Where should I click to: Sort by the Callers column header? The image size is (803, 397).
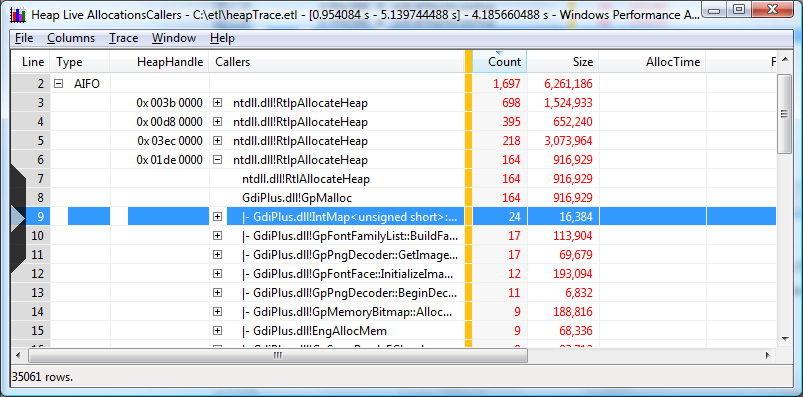[337, 62]
